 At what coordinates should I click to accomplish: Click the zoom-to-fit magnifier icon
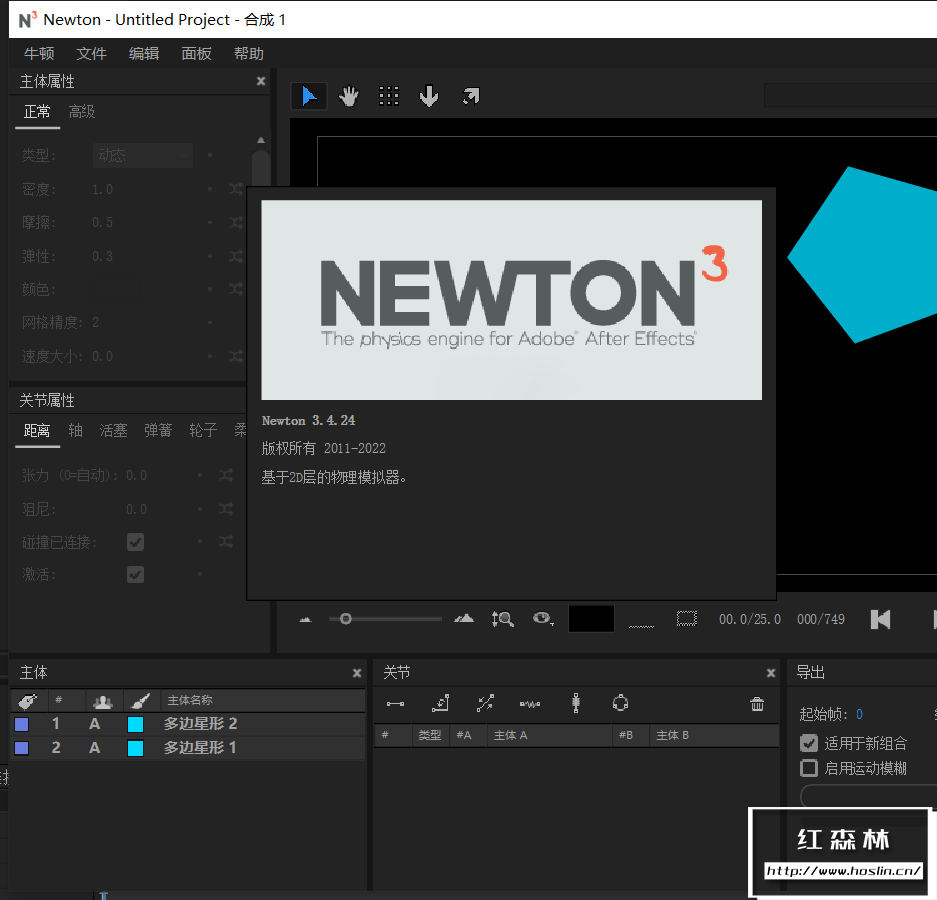502,619
